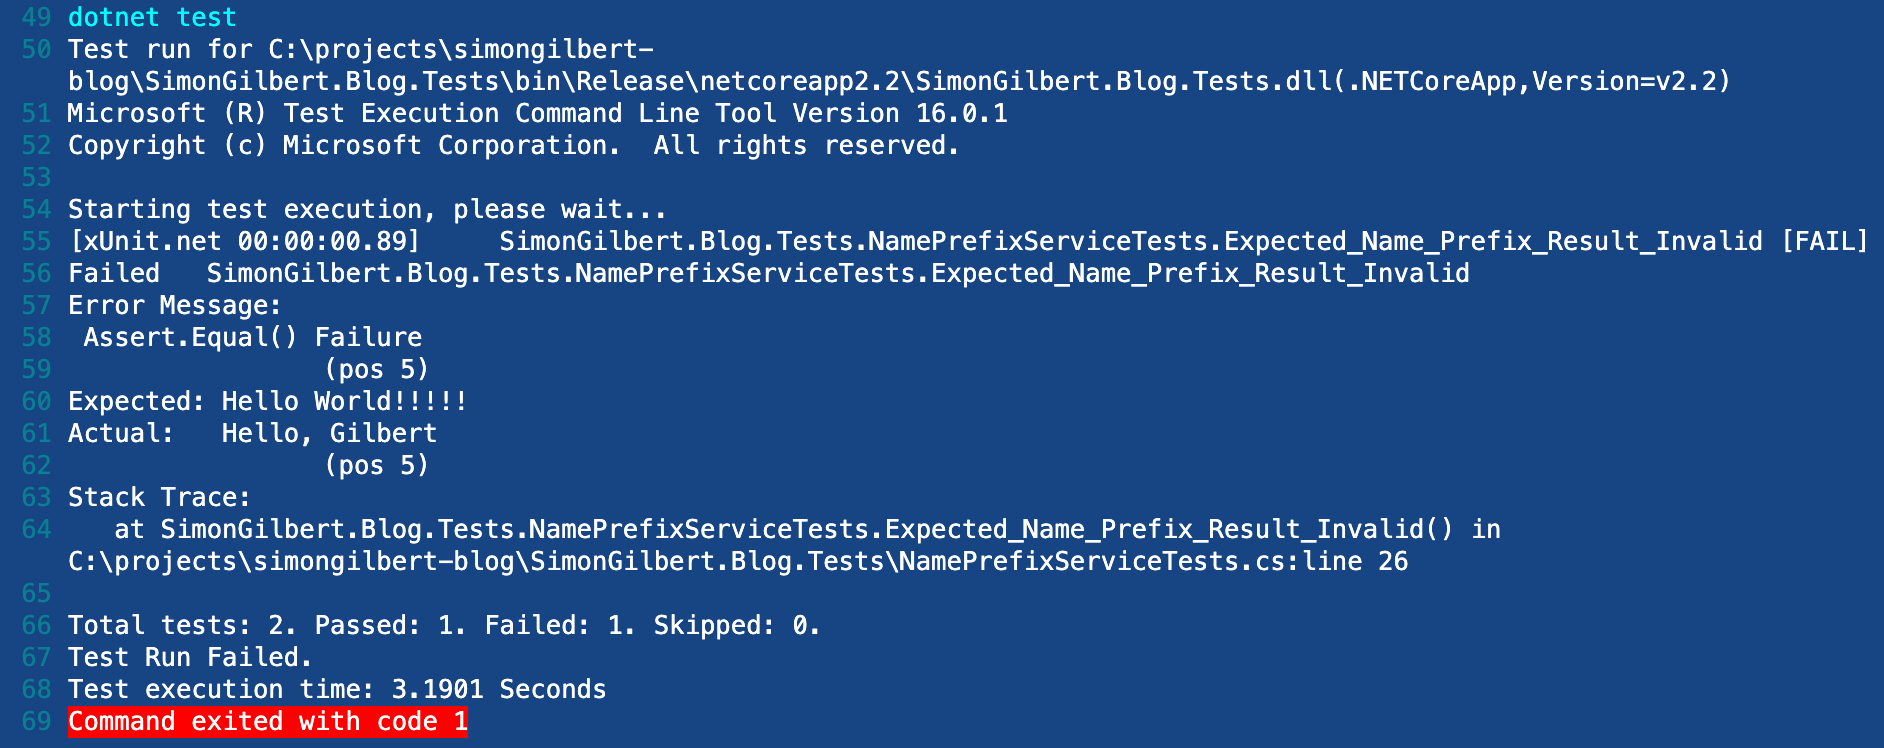The height and width of the screenshot is (748, 1884).
Task: Select the 'Test Run Failed.' line
Action: pyautogui.click(x=190, y=657)
